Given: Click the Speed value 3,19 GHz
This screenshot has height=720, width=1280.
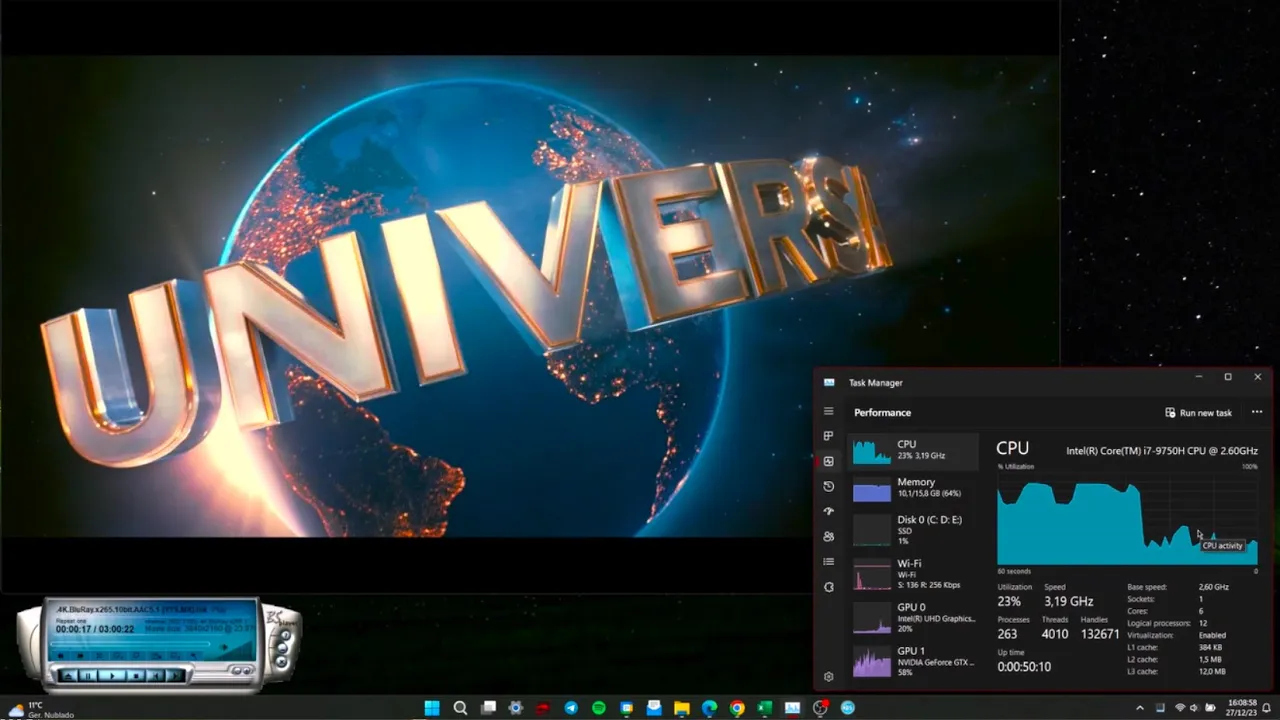Looking at the screenshot, I should pos(1068,601).
